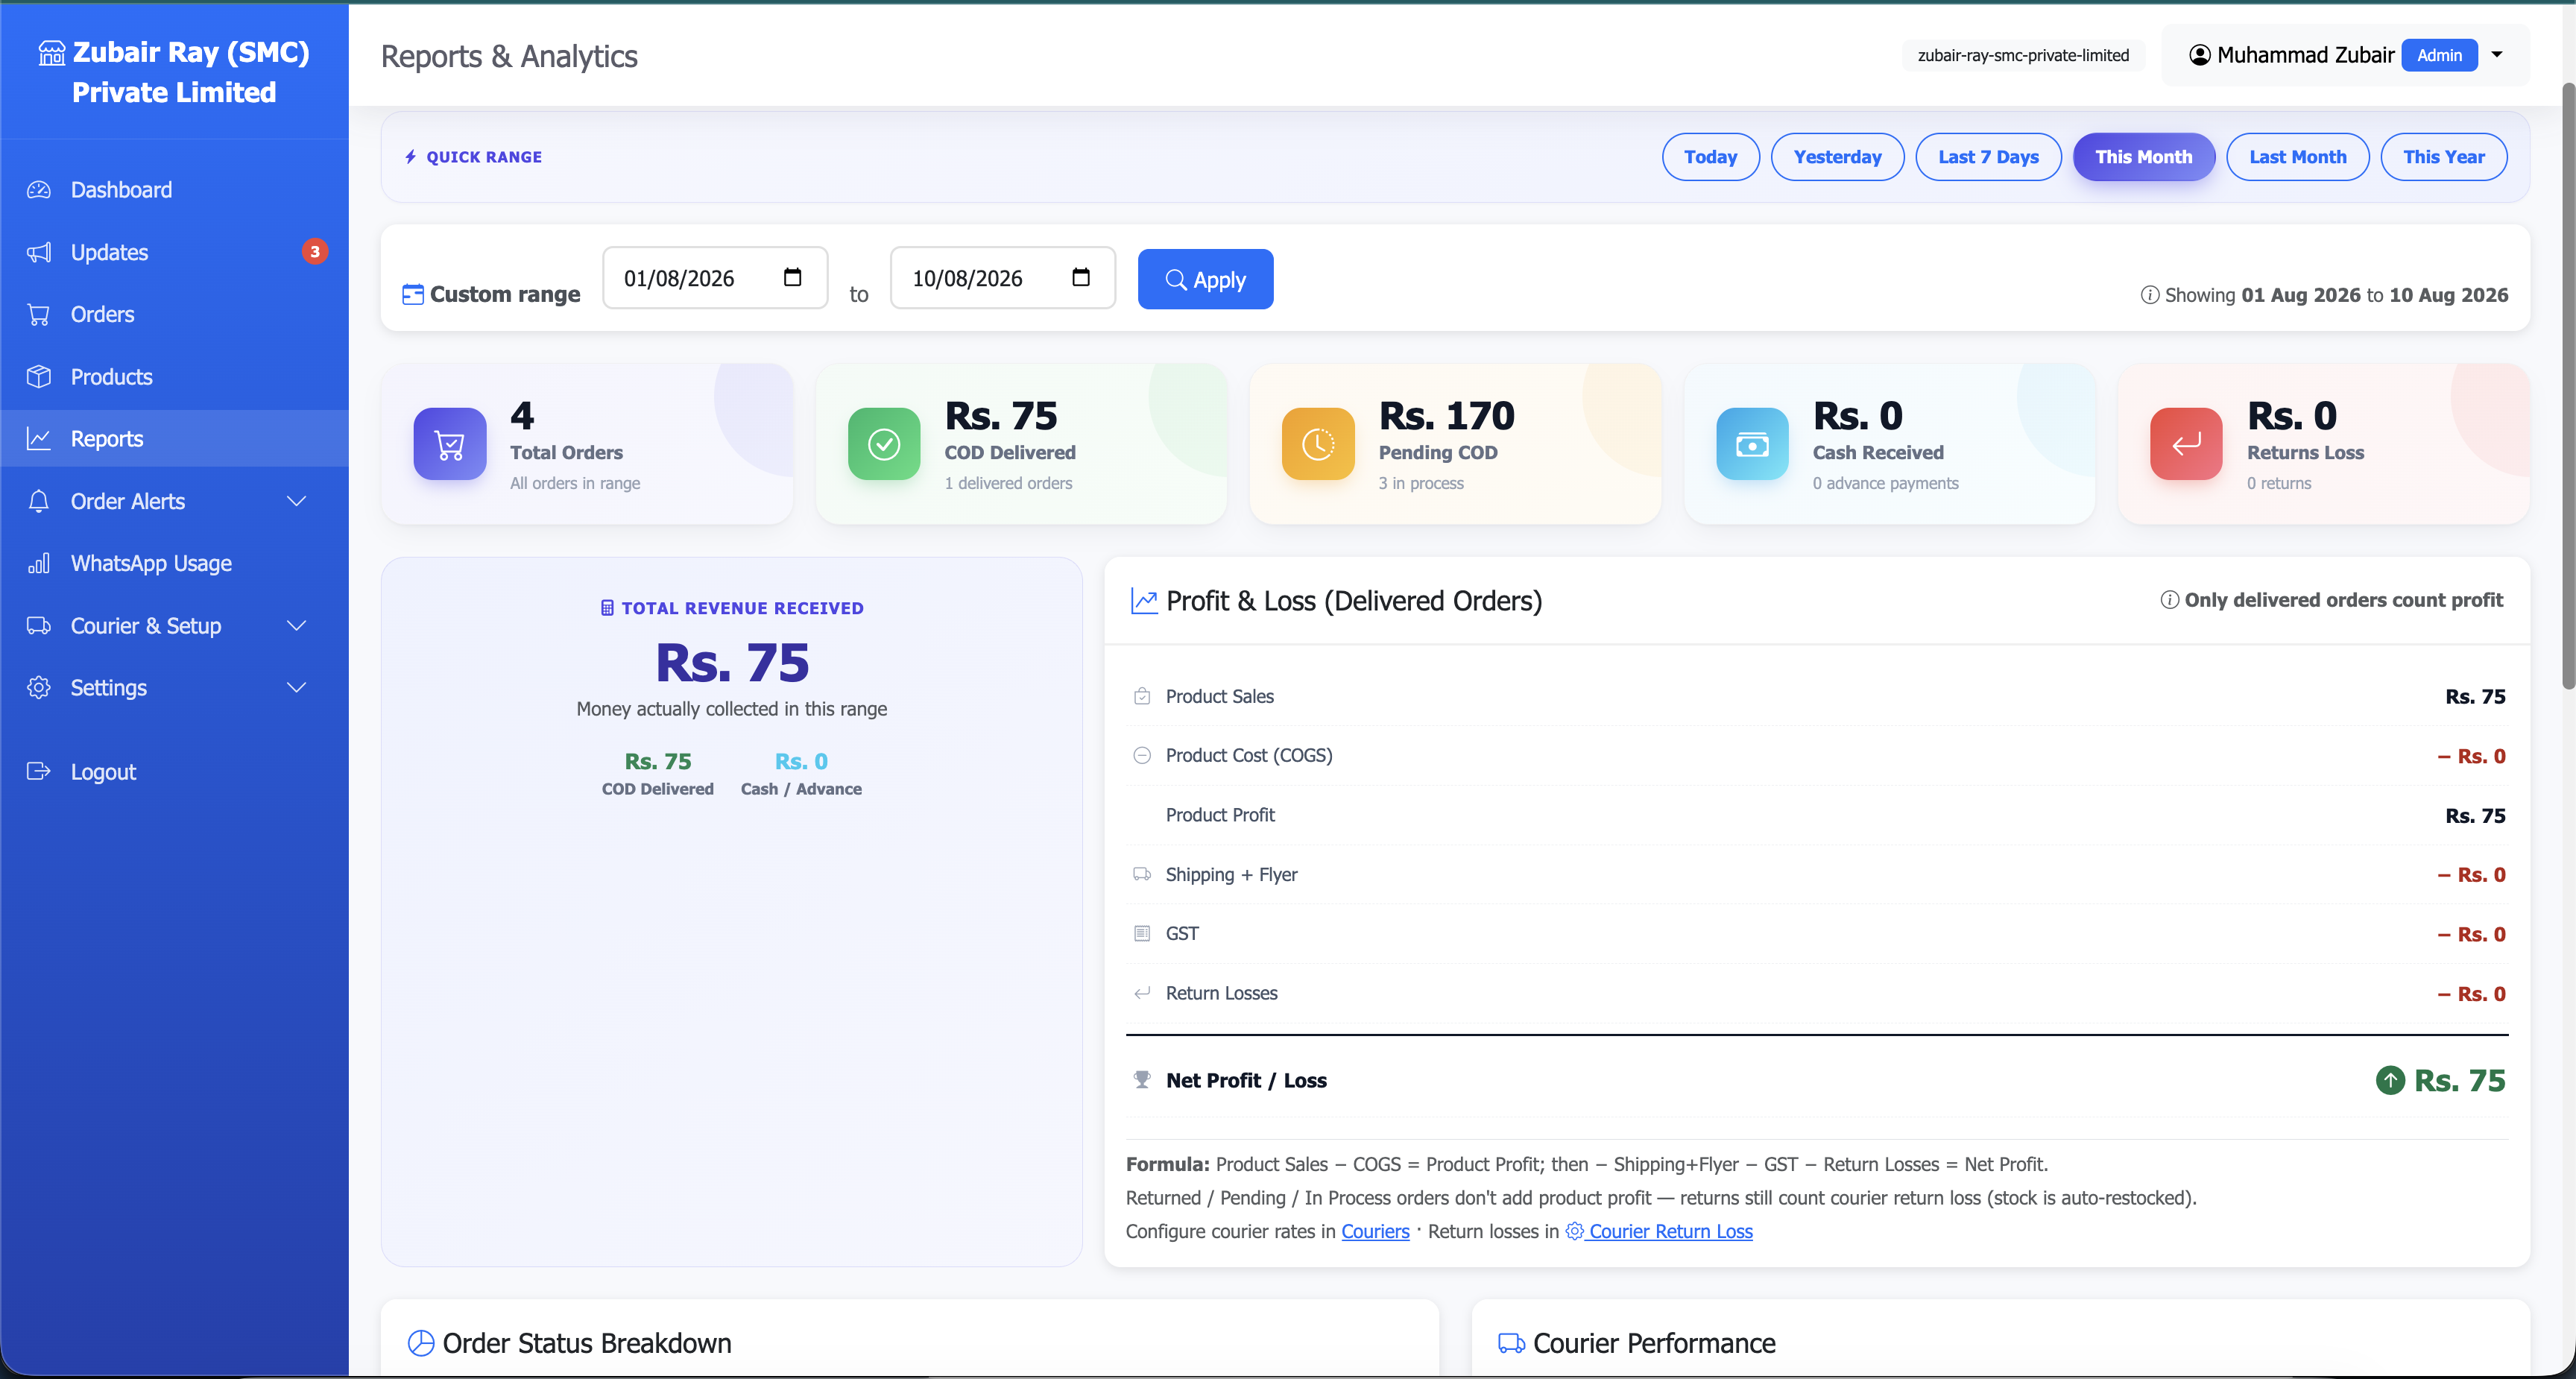Image resolution: width=2576 pixels, height=1379 pixels.
Task: Click the Apply button
Action: click(1205, 279)
